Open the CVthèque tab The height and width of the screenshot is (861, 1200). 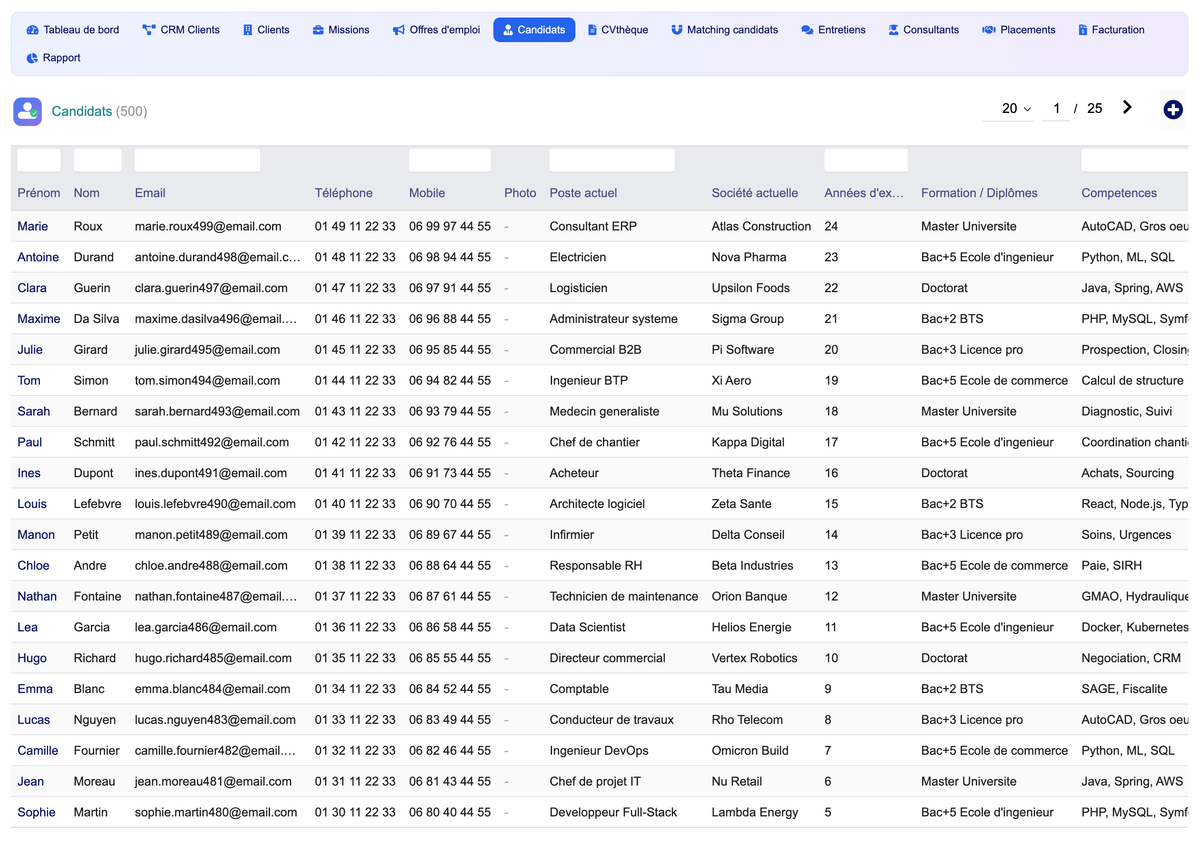coord(618,30)
